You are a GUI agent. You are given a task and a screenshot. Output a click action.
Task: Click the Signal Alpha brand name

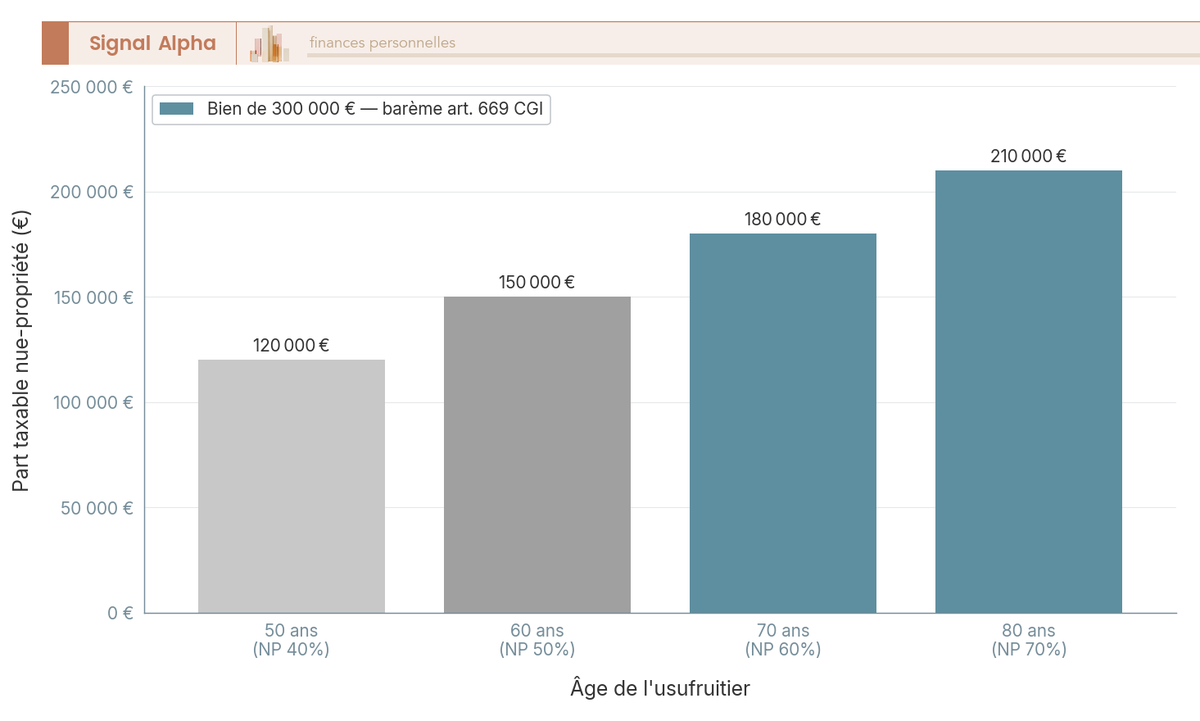point(152,43)
